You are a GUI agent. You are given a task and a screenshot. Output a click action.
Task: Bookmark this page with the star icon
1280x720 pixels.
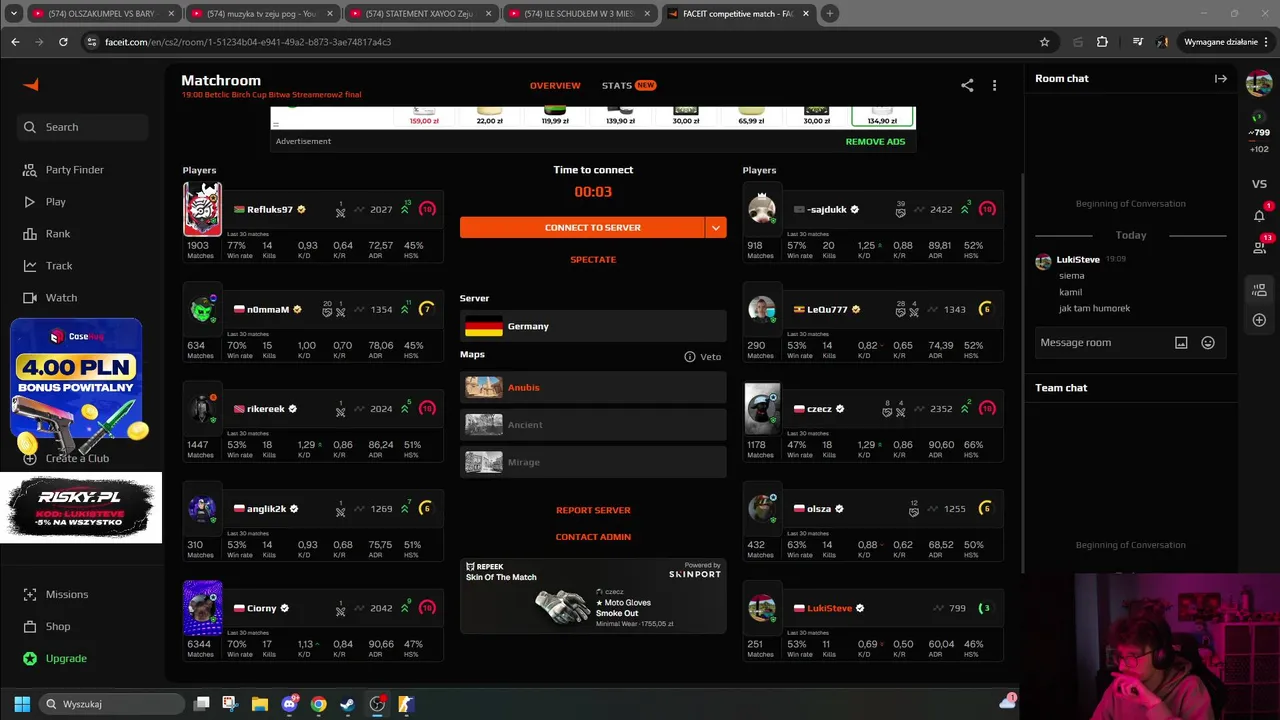(x=1044, y=42)
